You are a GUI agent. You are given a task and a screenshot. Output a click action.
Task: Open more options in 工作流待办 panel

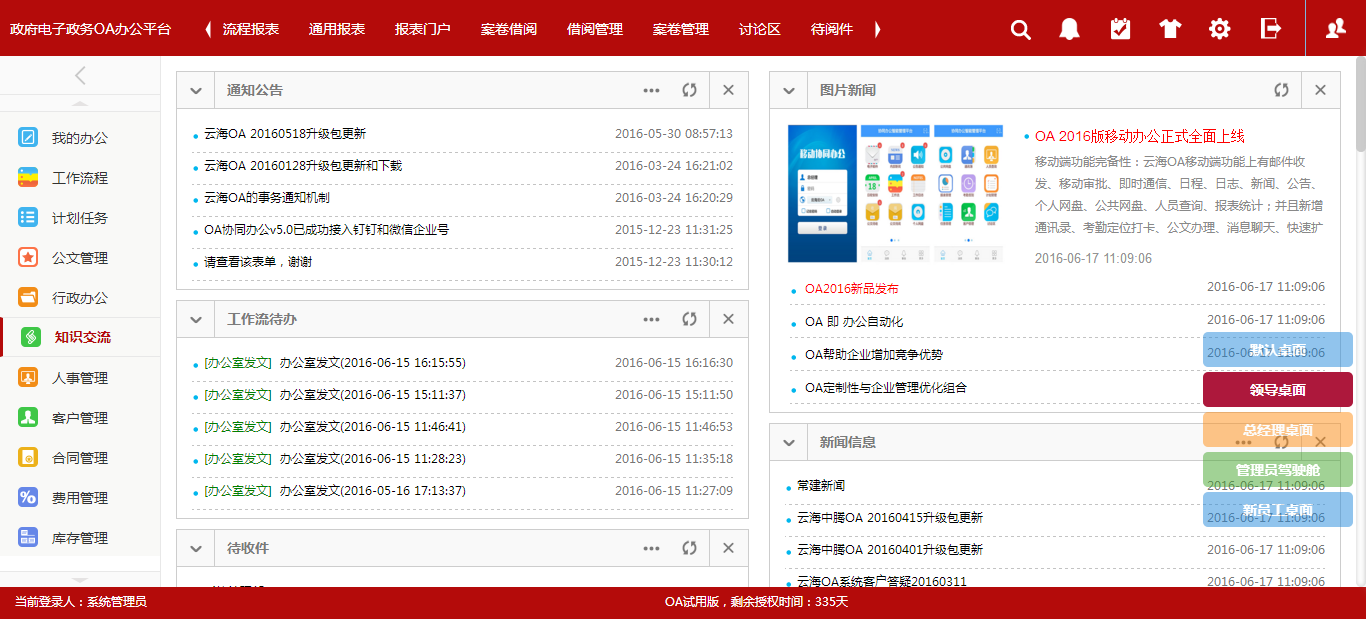652,319
